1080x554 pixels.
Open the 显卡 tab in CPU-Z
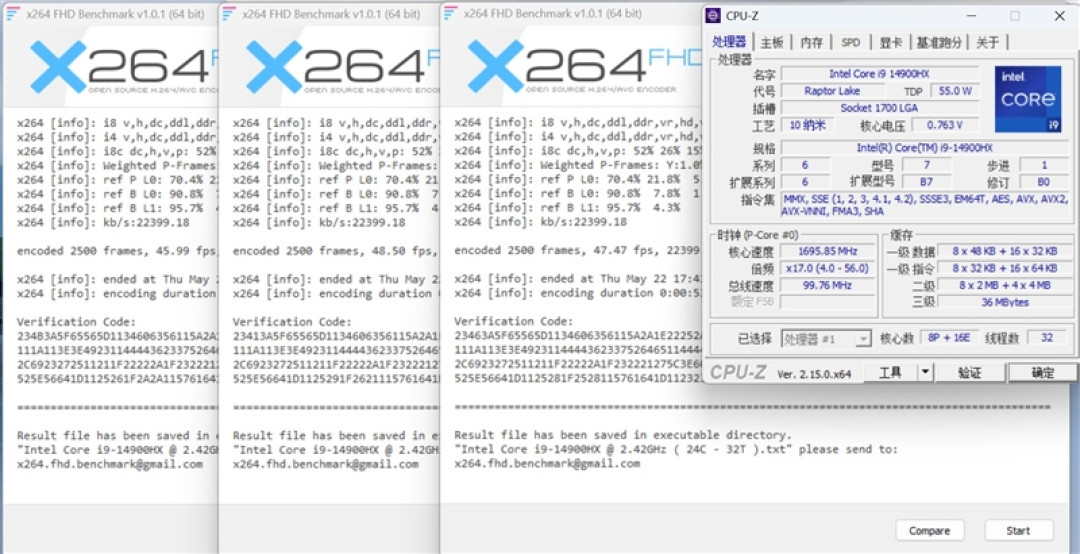click(891, 43)
